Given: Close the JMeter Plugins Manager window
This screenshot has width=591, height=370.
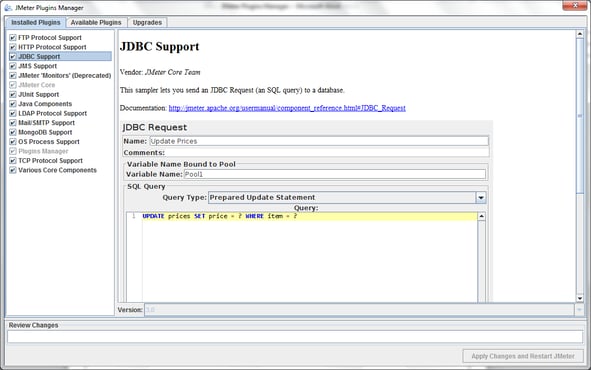Looking at the screenshot, I should [574, 5].
